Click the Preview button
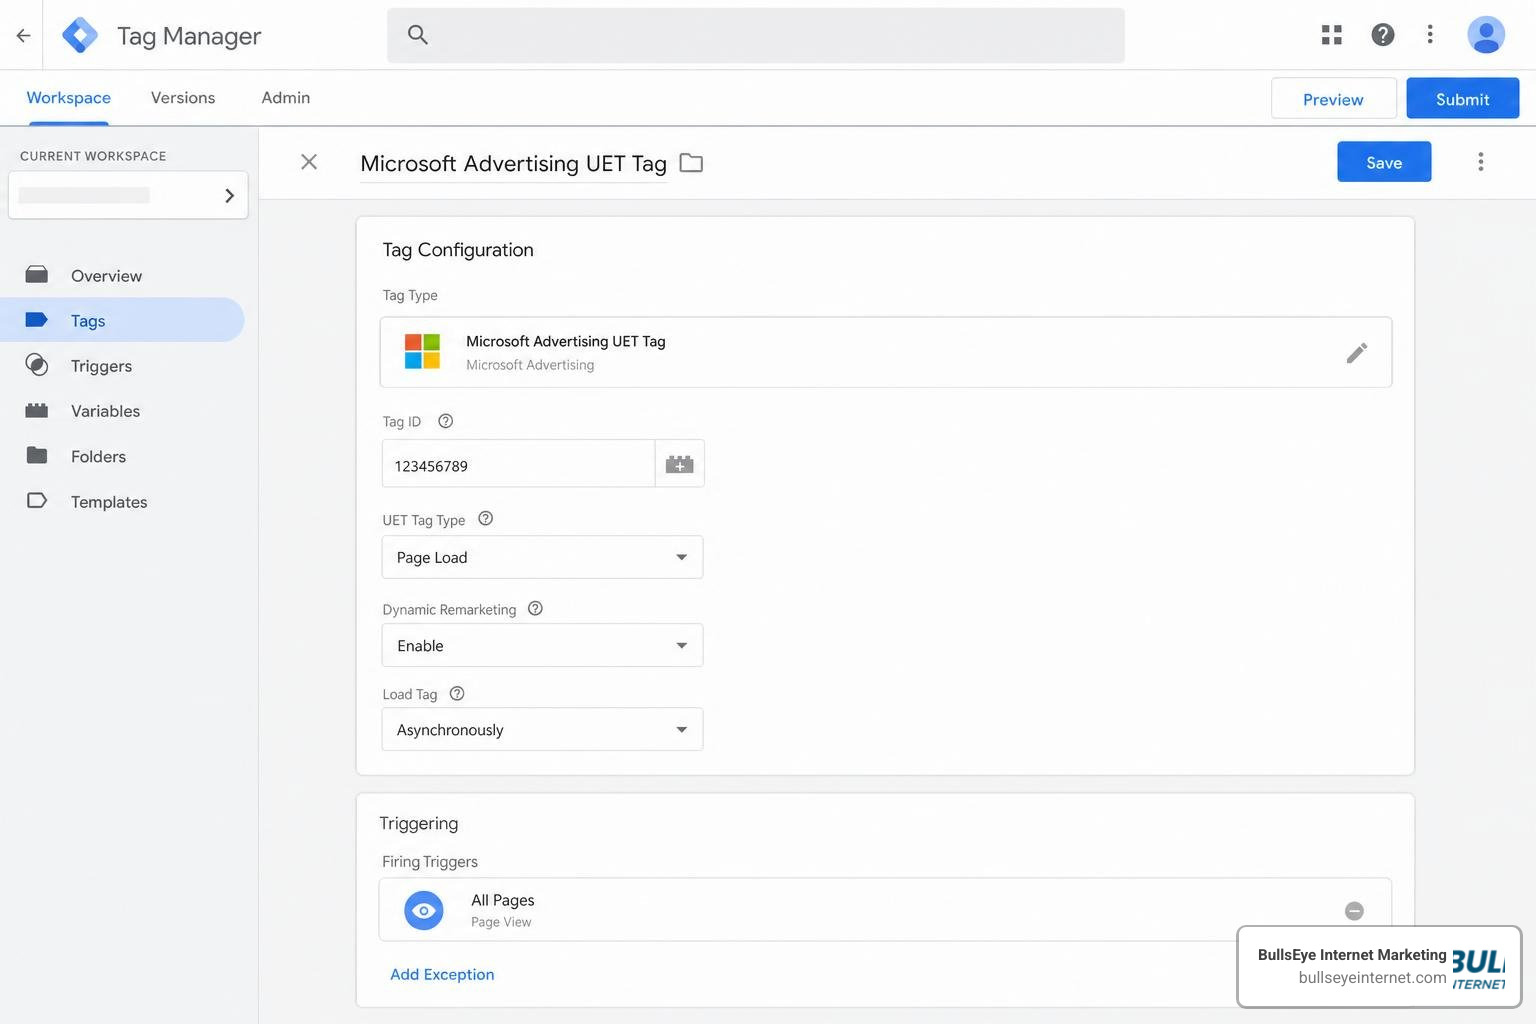Screen dimensions: 1536x1024 pos(1333,99)
